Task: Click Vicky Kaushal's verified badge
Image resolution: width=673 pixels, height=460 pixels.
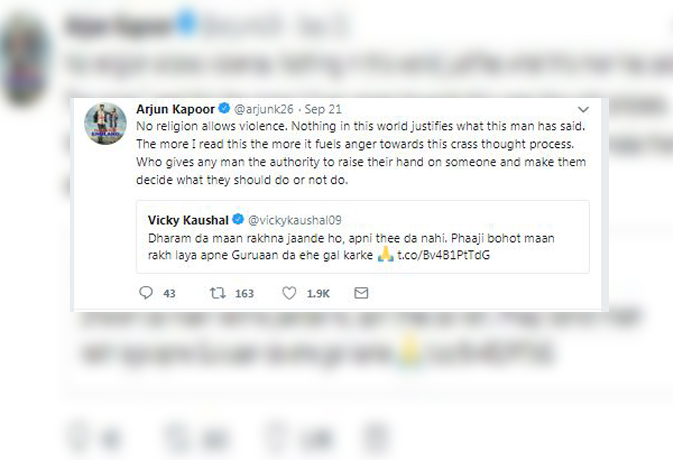Action: (x=238, y=219)
